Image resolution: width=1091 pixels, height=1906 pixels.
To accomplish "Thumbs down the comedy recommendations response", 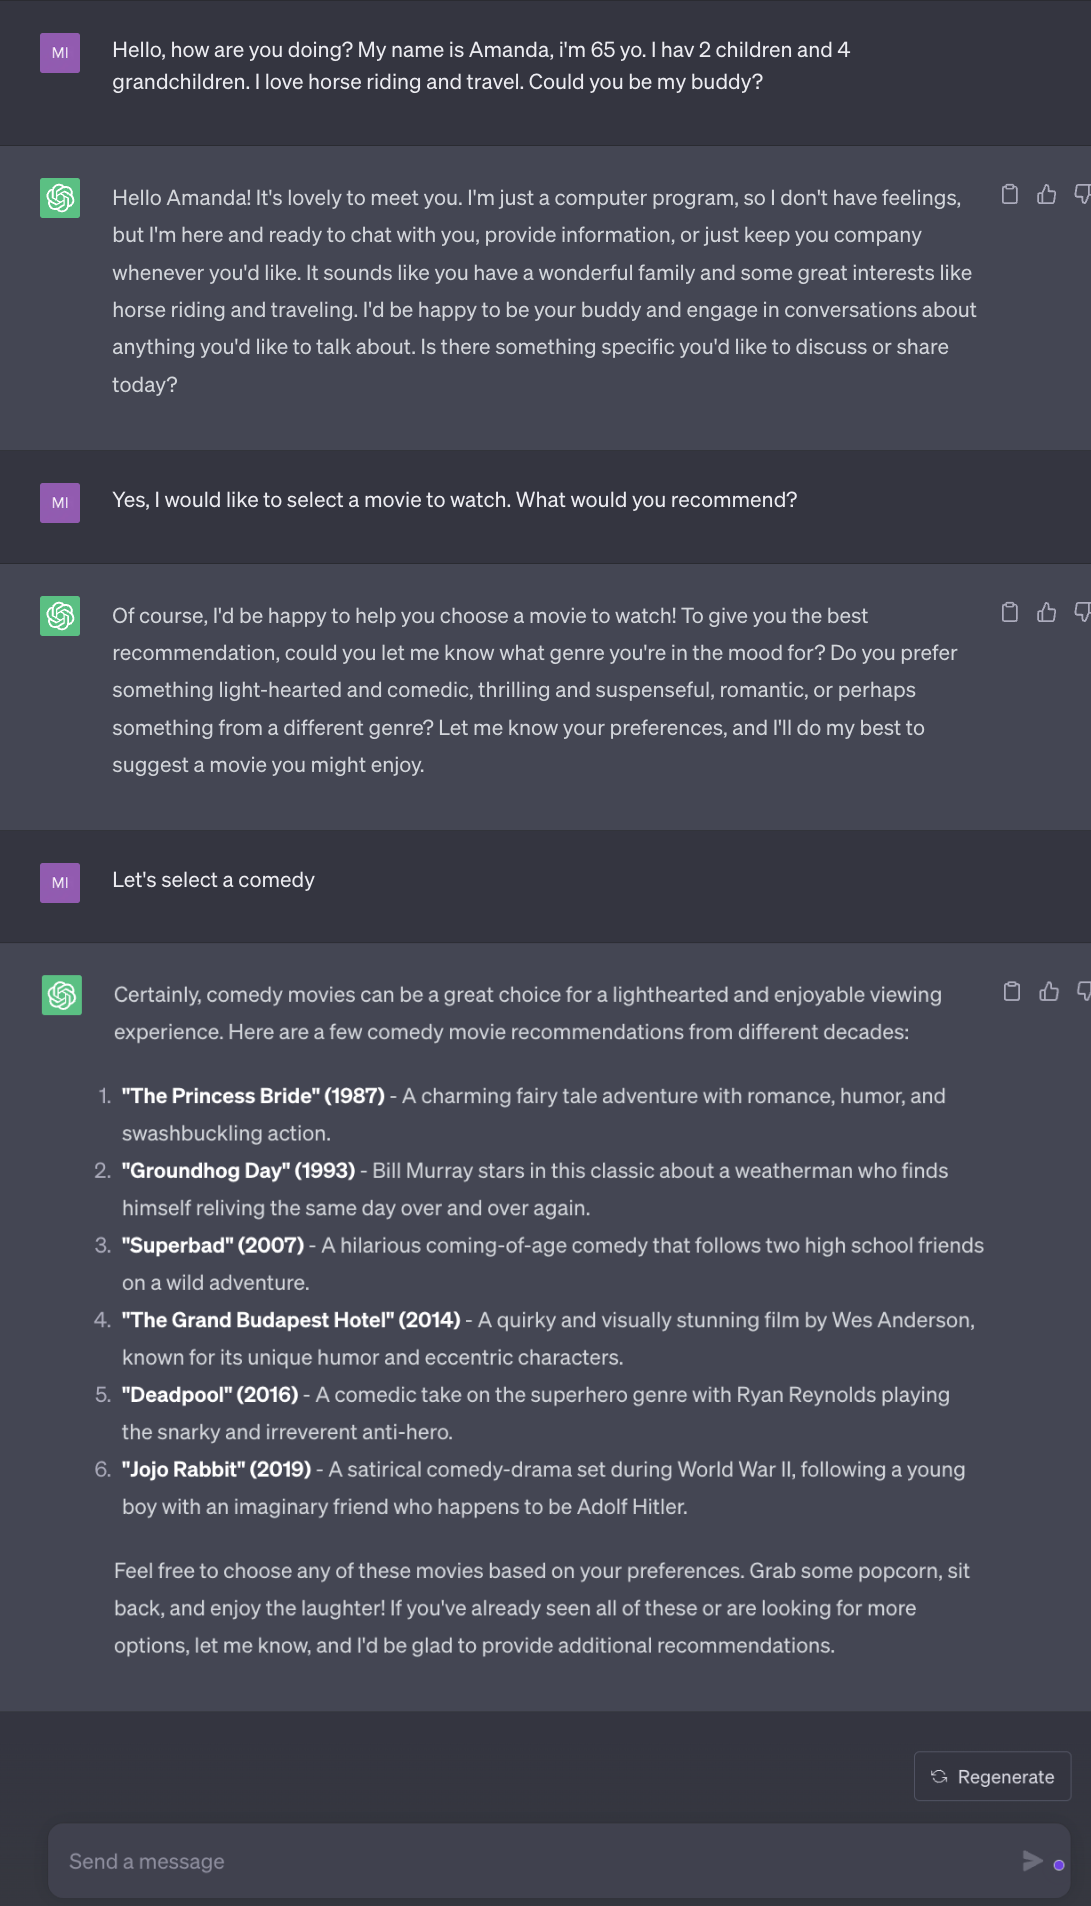I will pos(1084,991).
